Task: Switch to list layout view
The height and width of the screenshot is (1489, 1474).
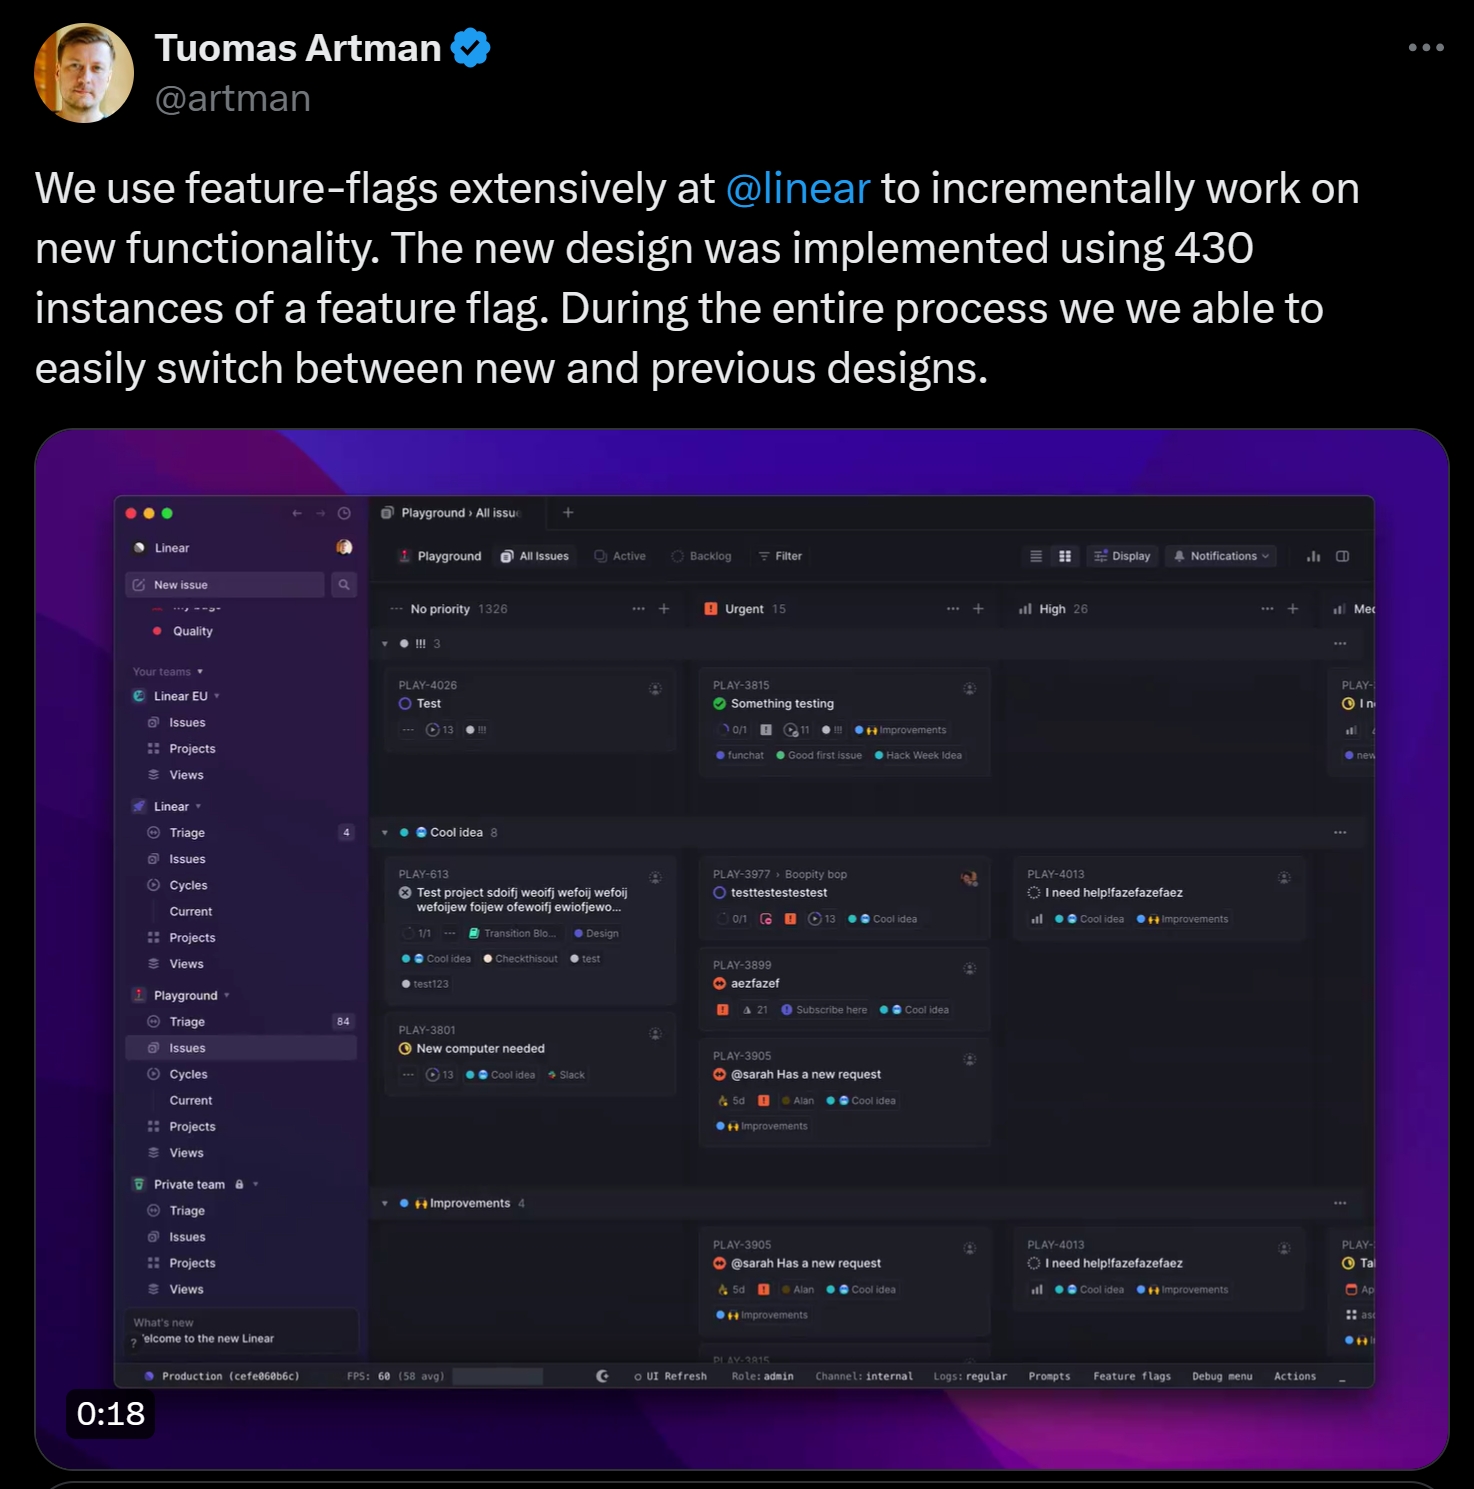Action: [1036, 556]
